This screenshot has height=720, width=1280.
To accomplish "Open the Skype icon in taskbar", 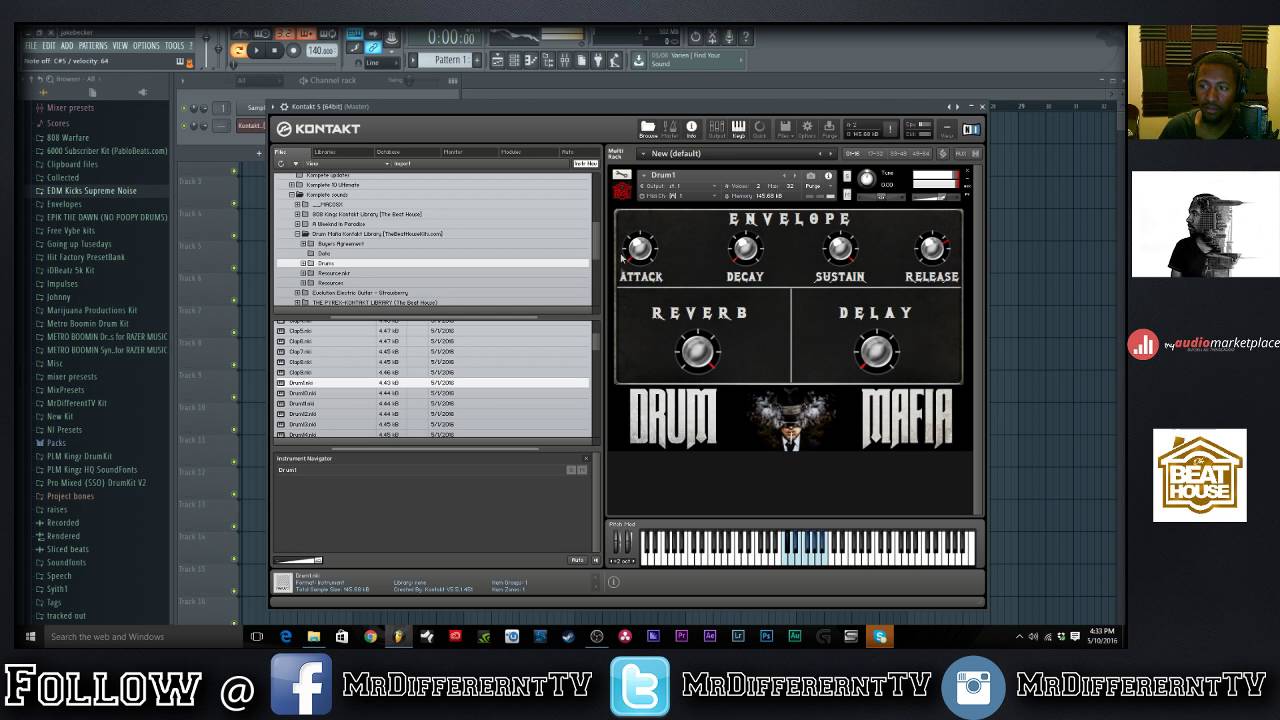I will tap(881, 636).
